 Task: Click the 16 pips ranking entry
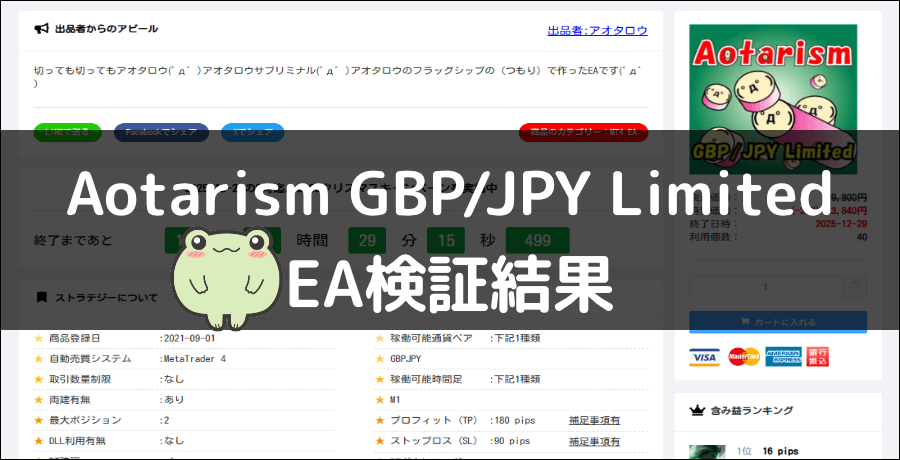780,451
